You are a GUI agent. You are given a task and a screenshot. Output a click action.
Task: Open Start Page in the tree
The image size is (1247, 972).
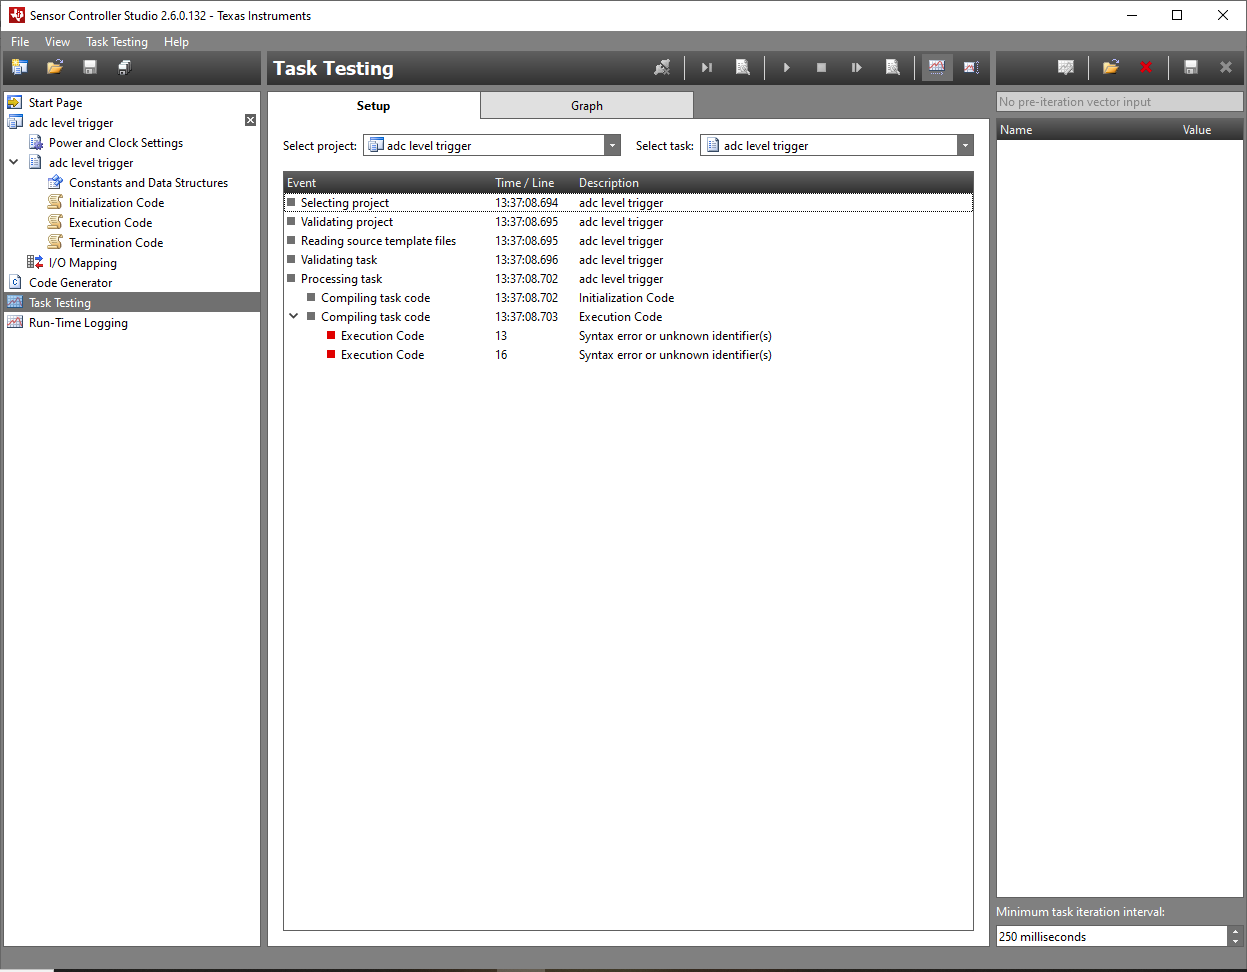tap(55, 102)
